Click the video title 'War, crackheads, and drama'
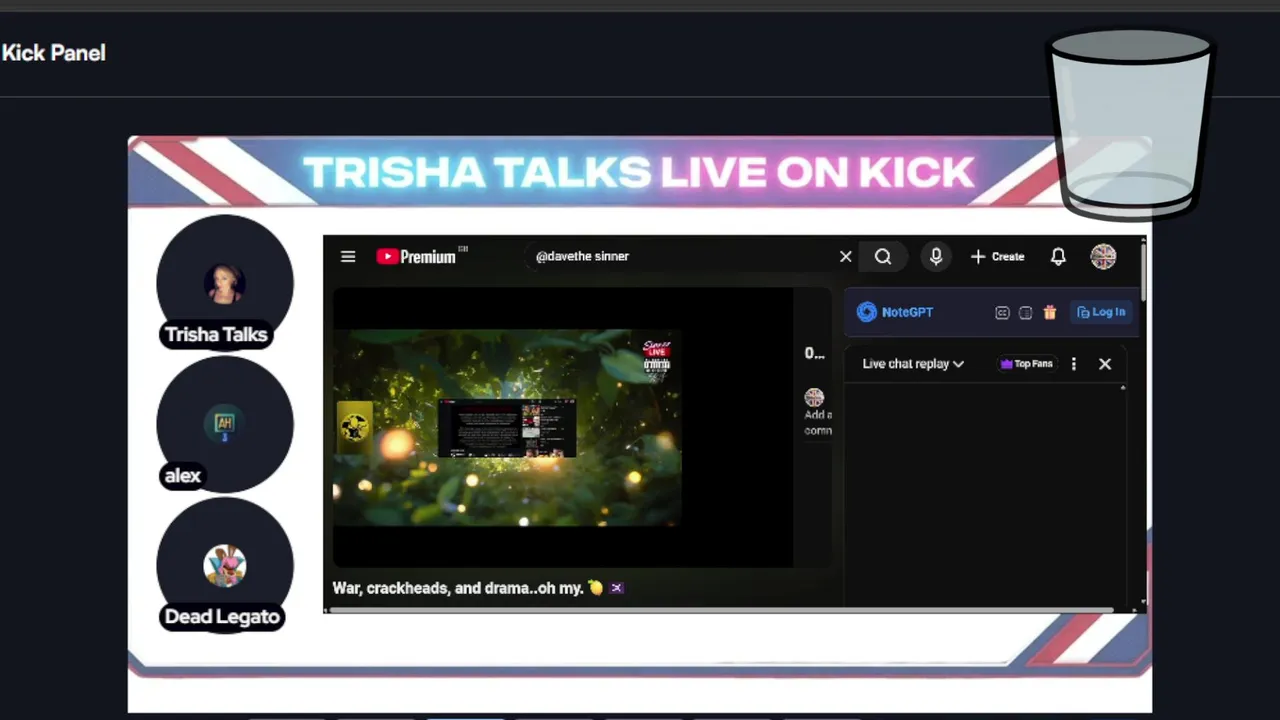Screen dimensions: 1280x720 click(x=458, y=588)
